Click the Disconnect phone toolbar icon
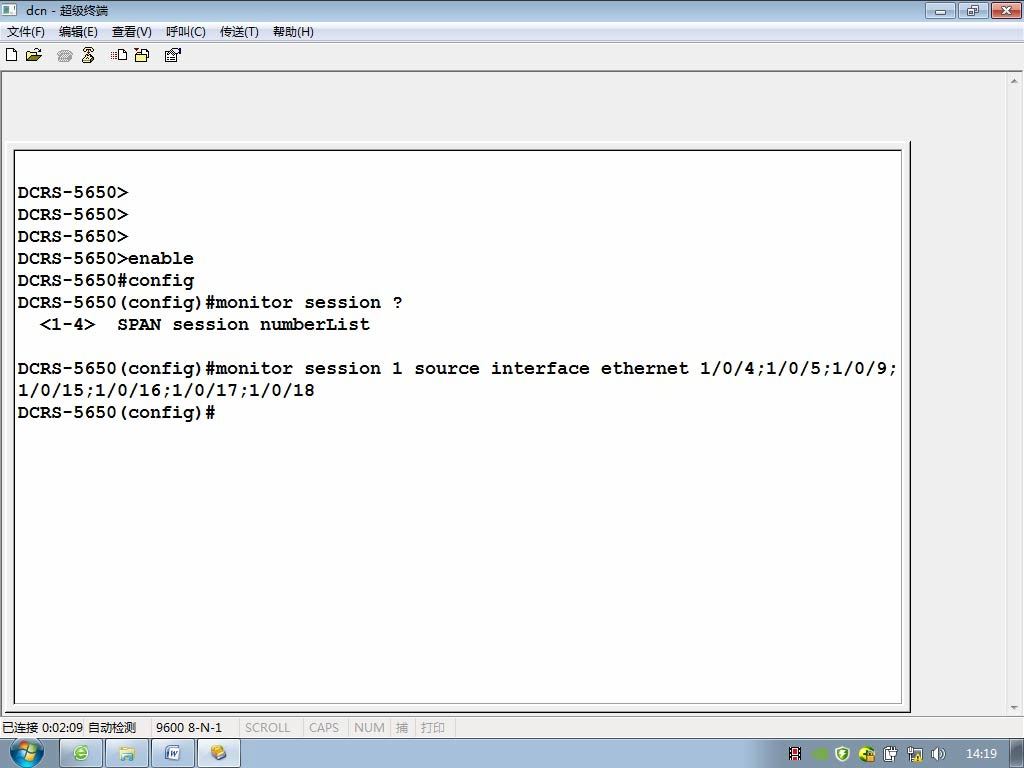The height and width of the screenshot is (768, 1024). coord(88,55)
